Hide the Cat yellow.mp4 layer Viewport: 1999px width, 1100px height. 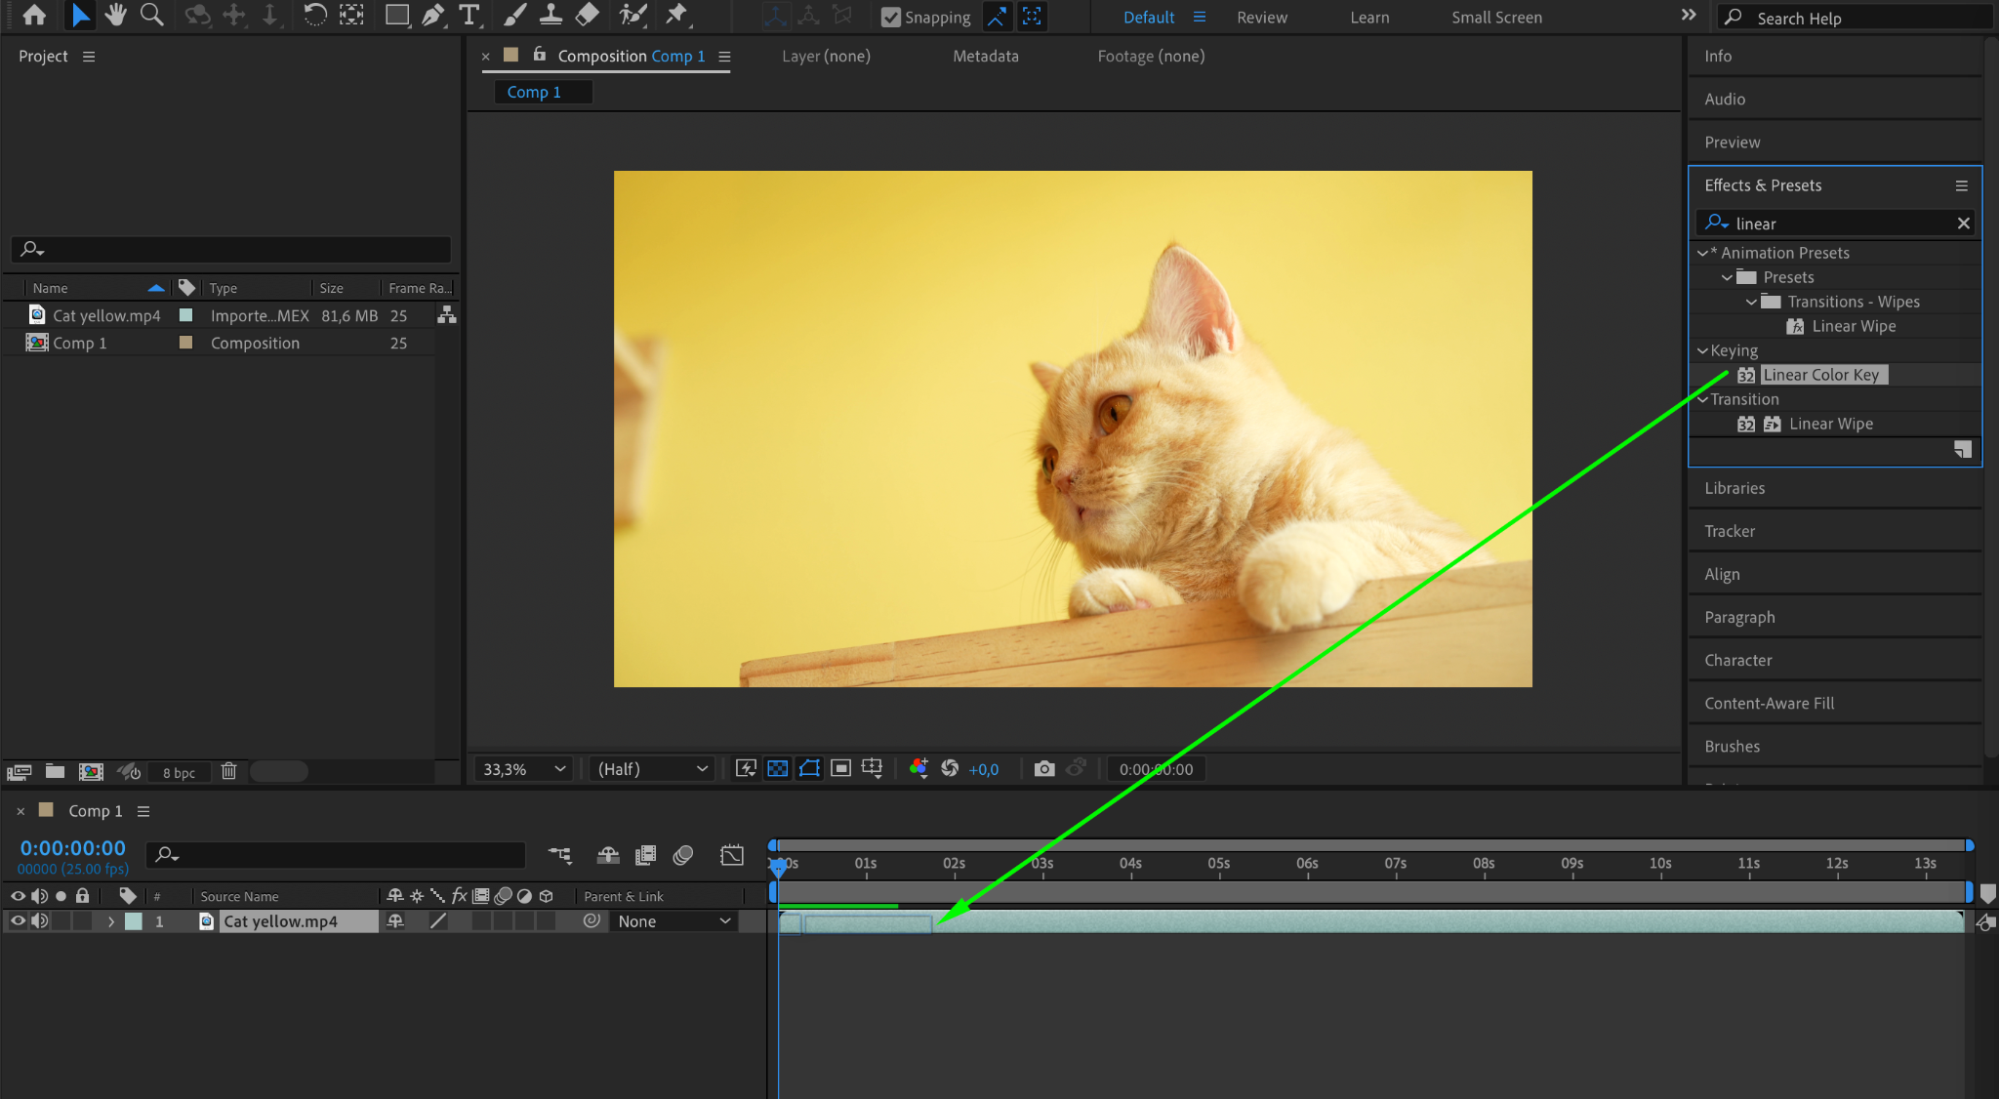point(18,921)
